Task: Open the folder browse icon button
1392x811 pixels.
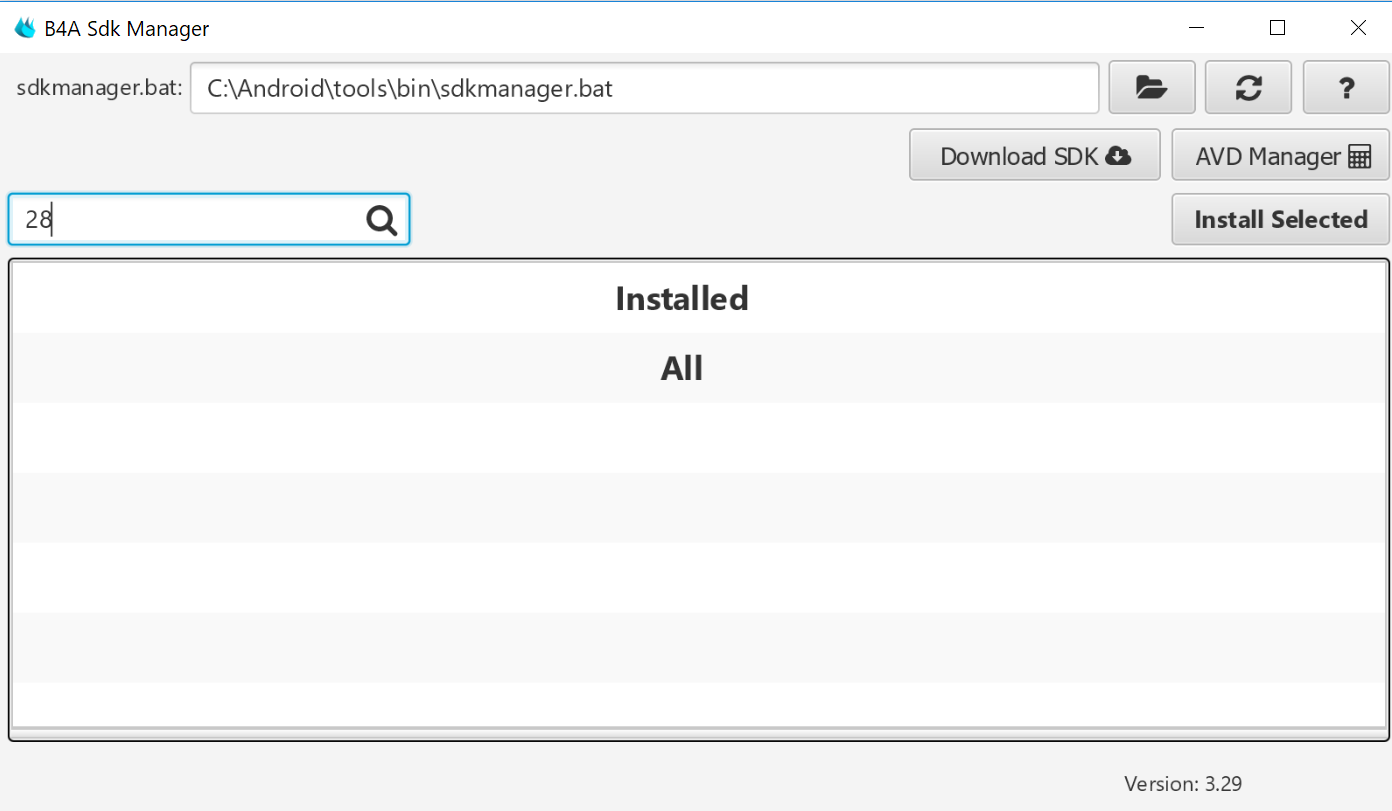Action: 1152,88
